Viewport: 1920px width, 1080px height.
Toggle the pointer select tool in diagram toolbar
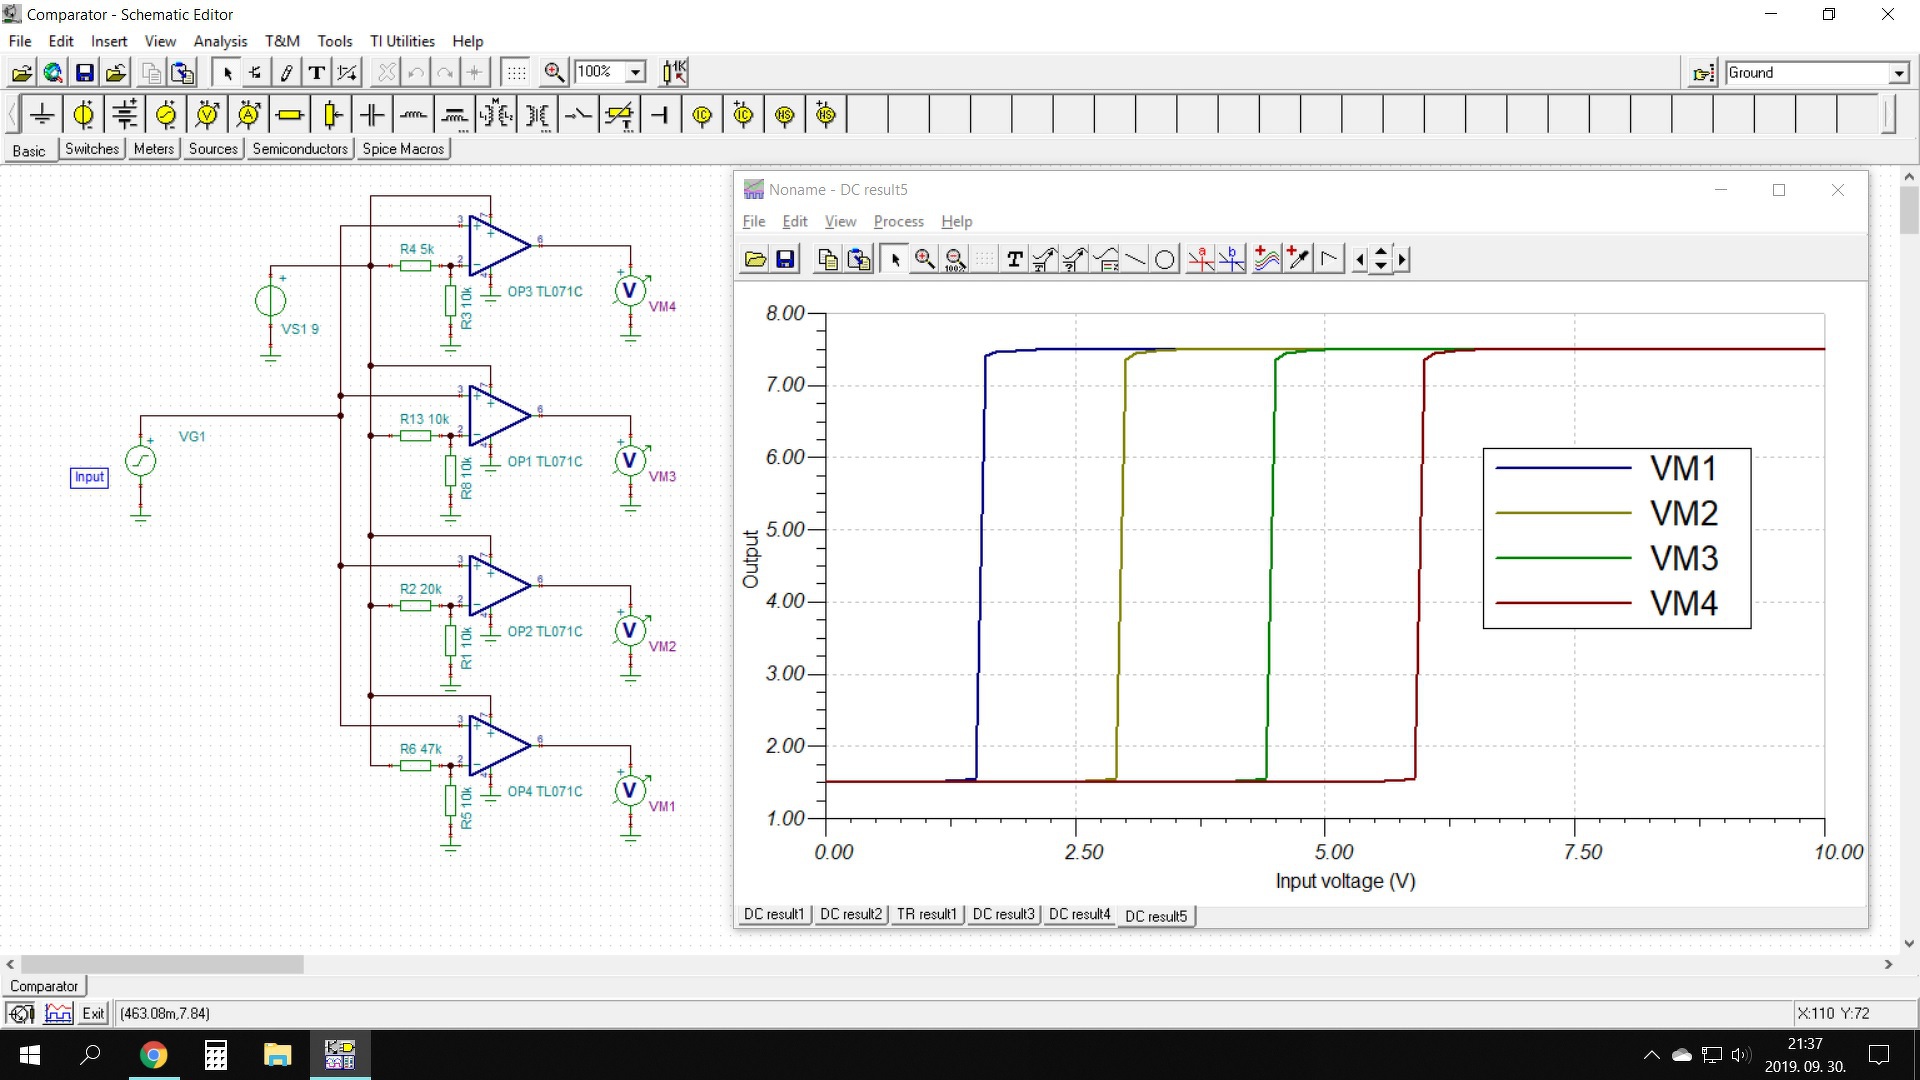point(895,260)
